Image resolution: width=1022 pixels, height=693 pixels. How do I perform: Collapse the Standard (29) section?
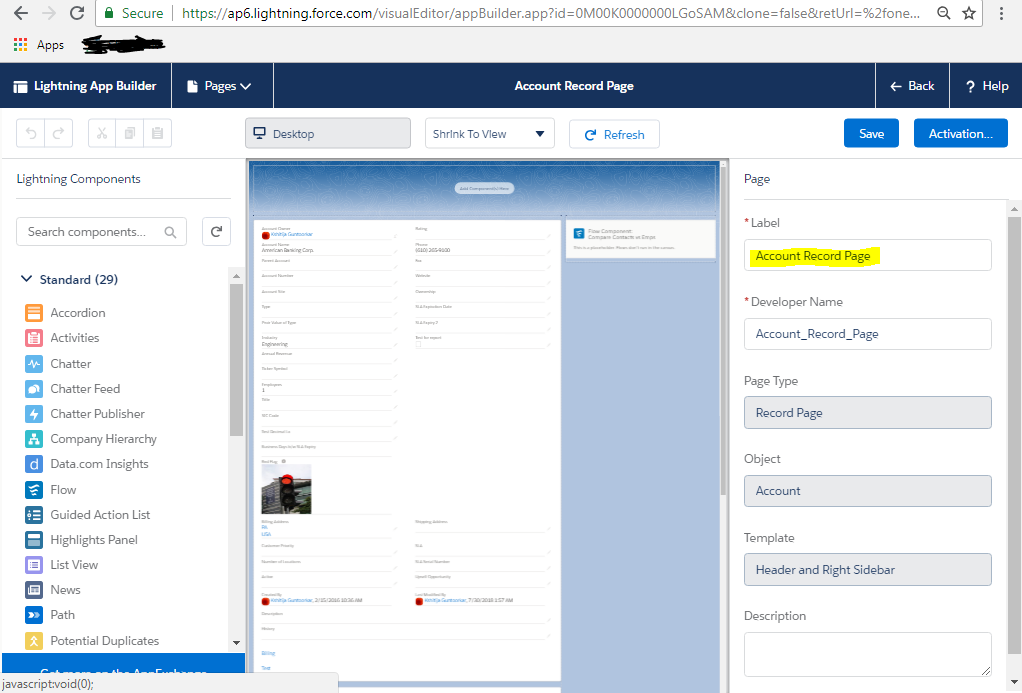(x=26, y=280)
